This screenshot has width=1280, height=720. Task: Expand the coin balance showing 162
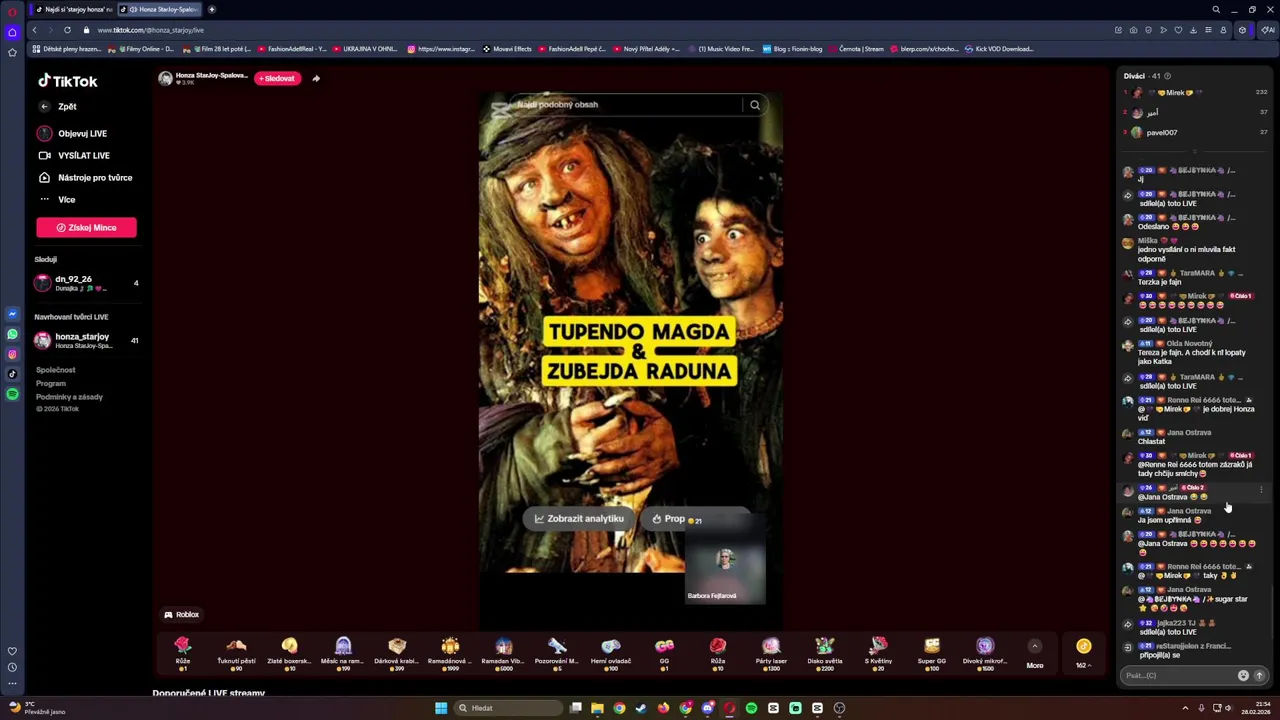(1084, 654)
